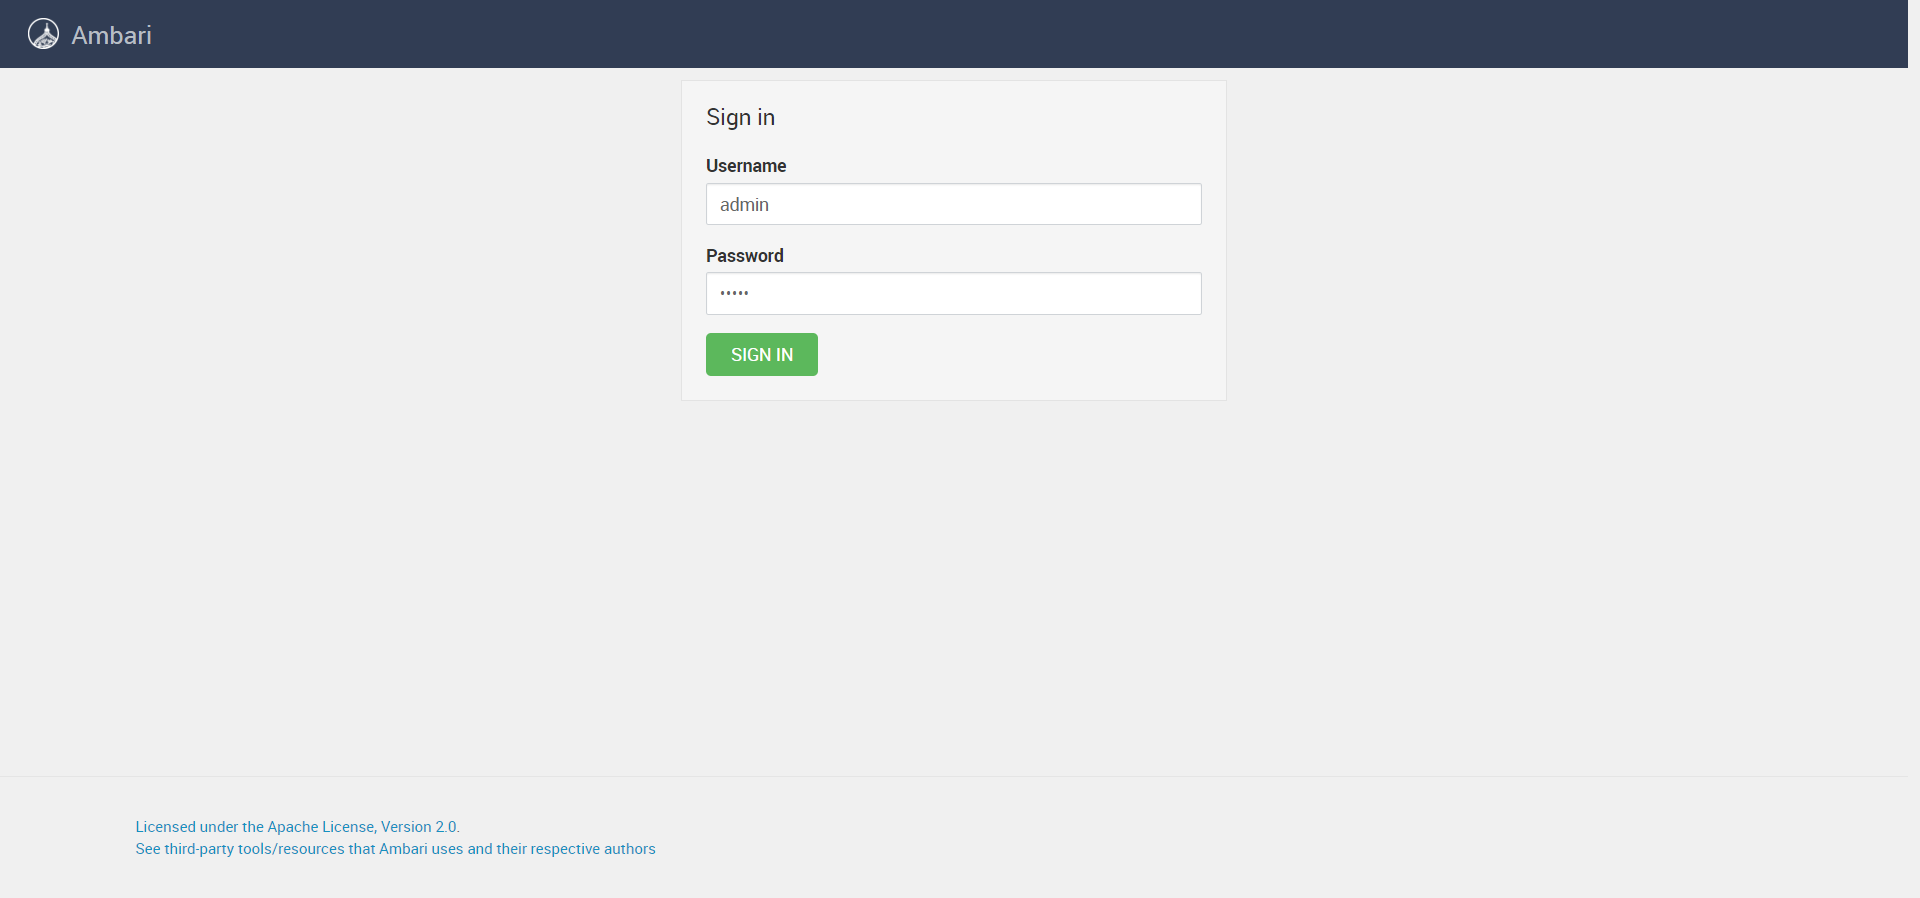
Task: Focus the Password input field
Action: tap(953, 294)
